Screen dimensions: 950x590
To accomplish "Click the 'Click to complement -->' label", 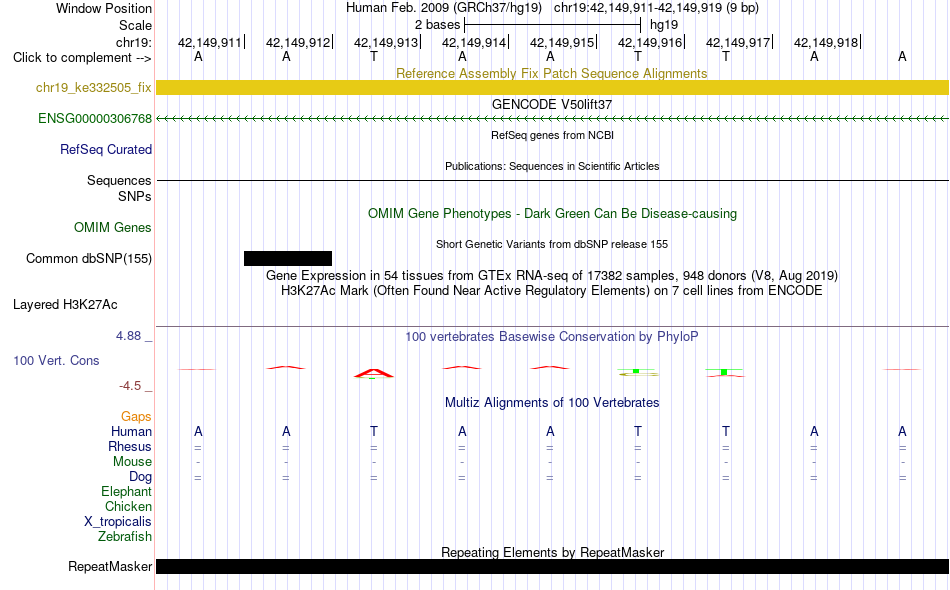I will click(x=82, y=58).
